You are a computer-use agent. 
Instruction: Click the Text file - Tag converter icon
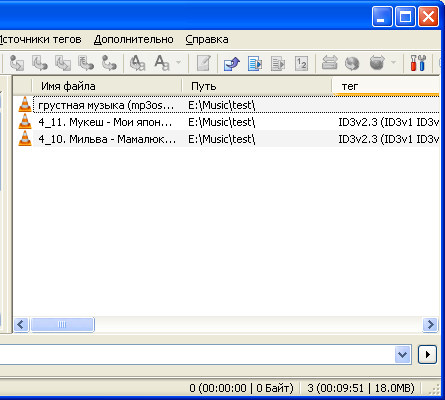(86, 63)
